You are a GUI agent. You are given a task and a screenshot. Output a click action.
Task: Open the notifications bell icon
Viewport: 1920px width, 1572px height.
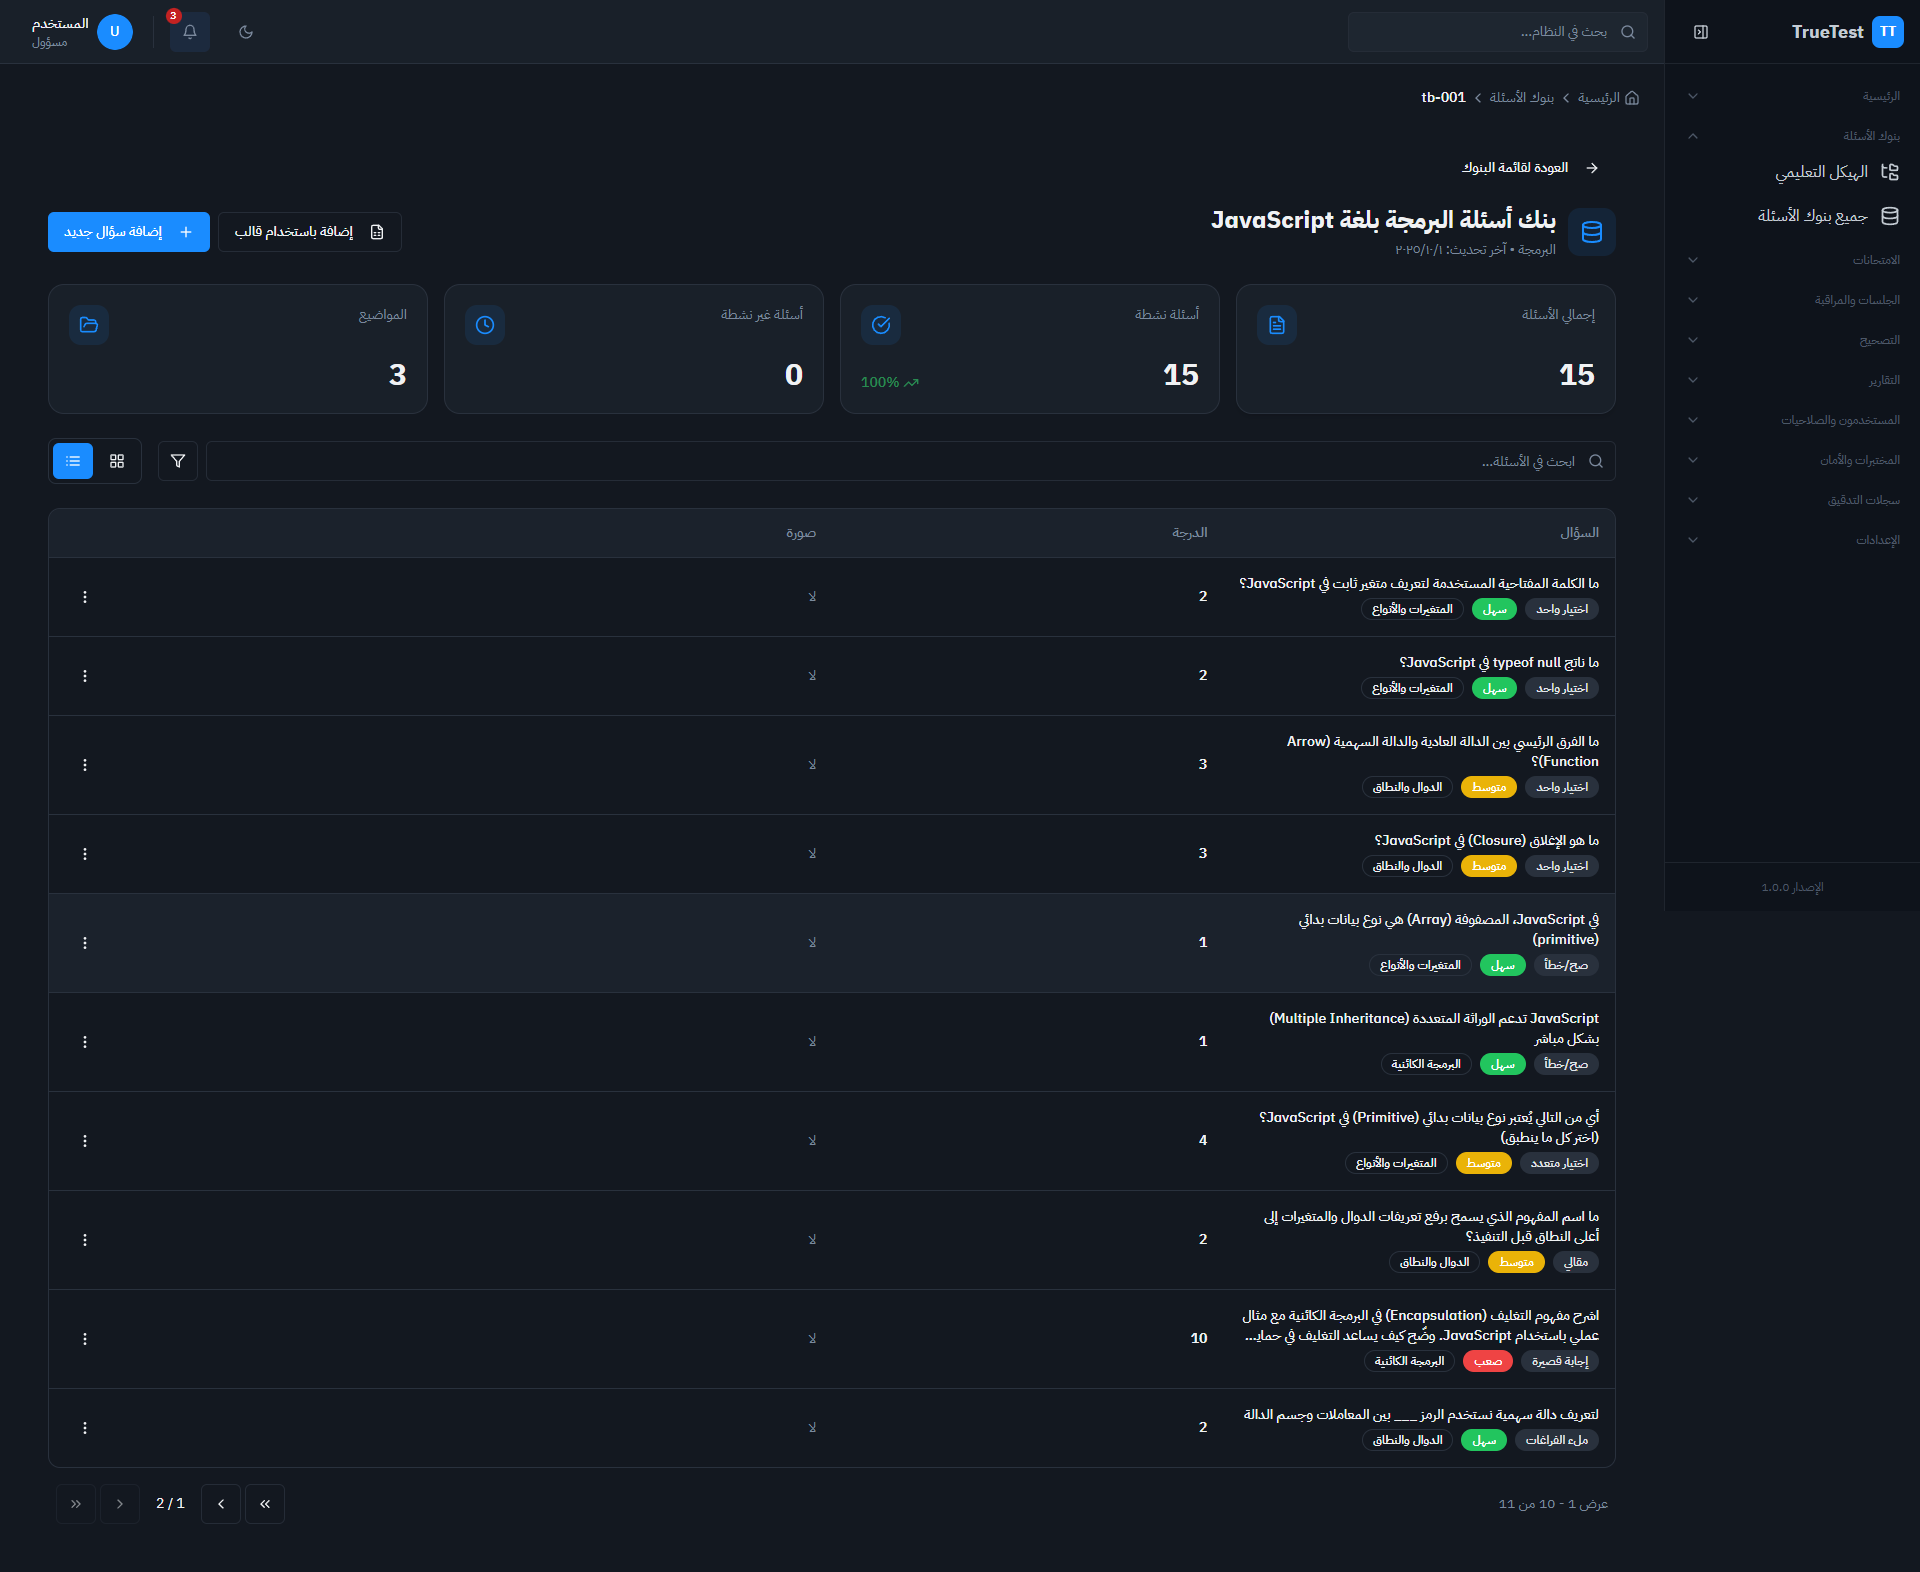(190, 32)
